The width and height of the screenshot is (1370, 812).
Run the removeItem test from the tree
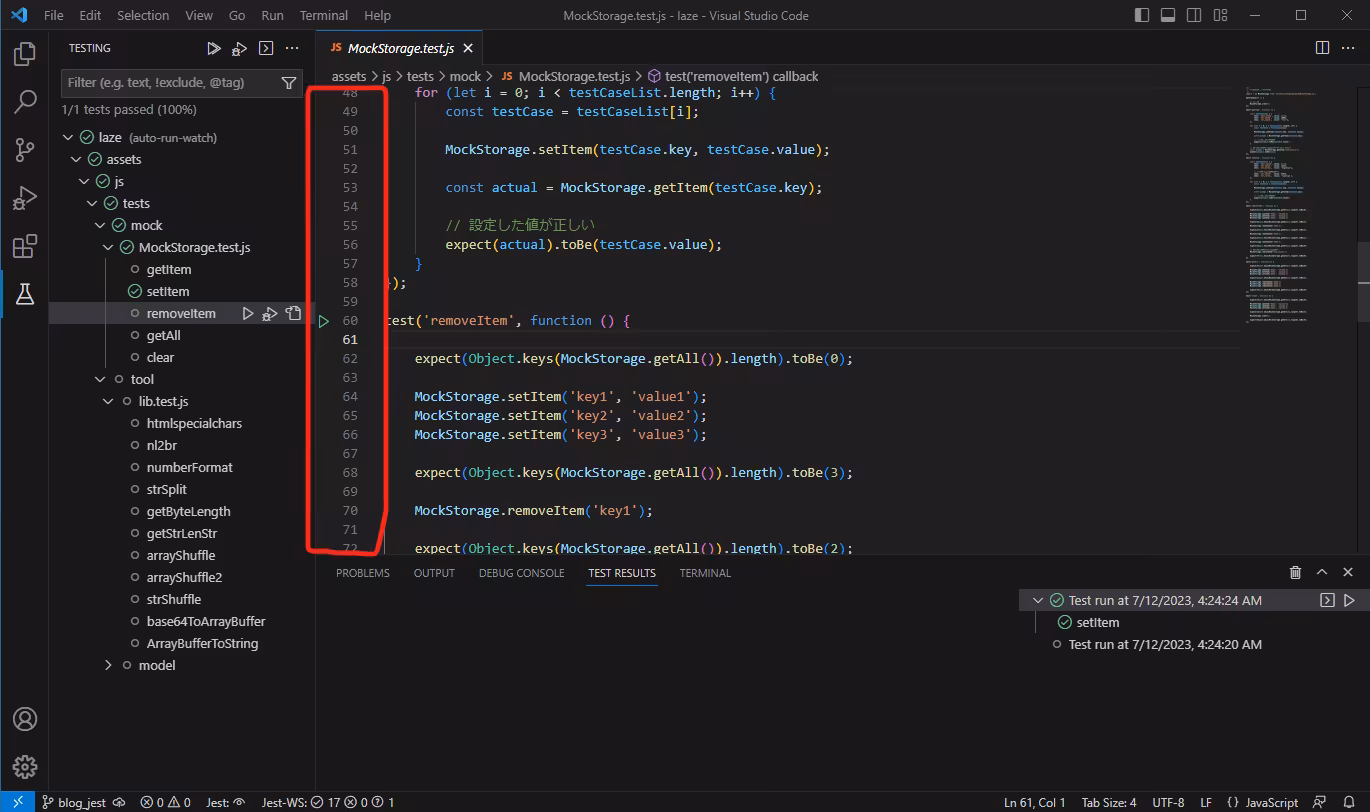tap(248, 313)
